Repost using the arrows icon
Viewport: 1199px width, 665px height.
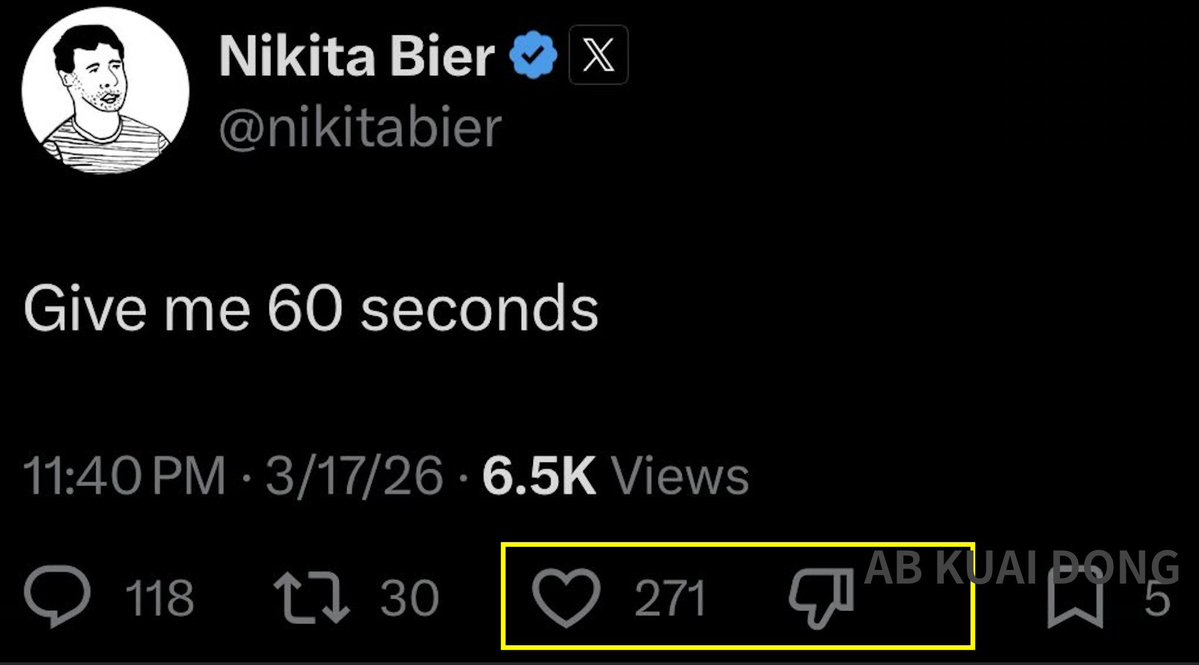312,598
